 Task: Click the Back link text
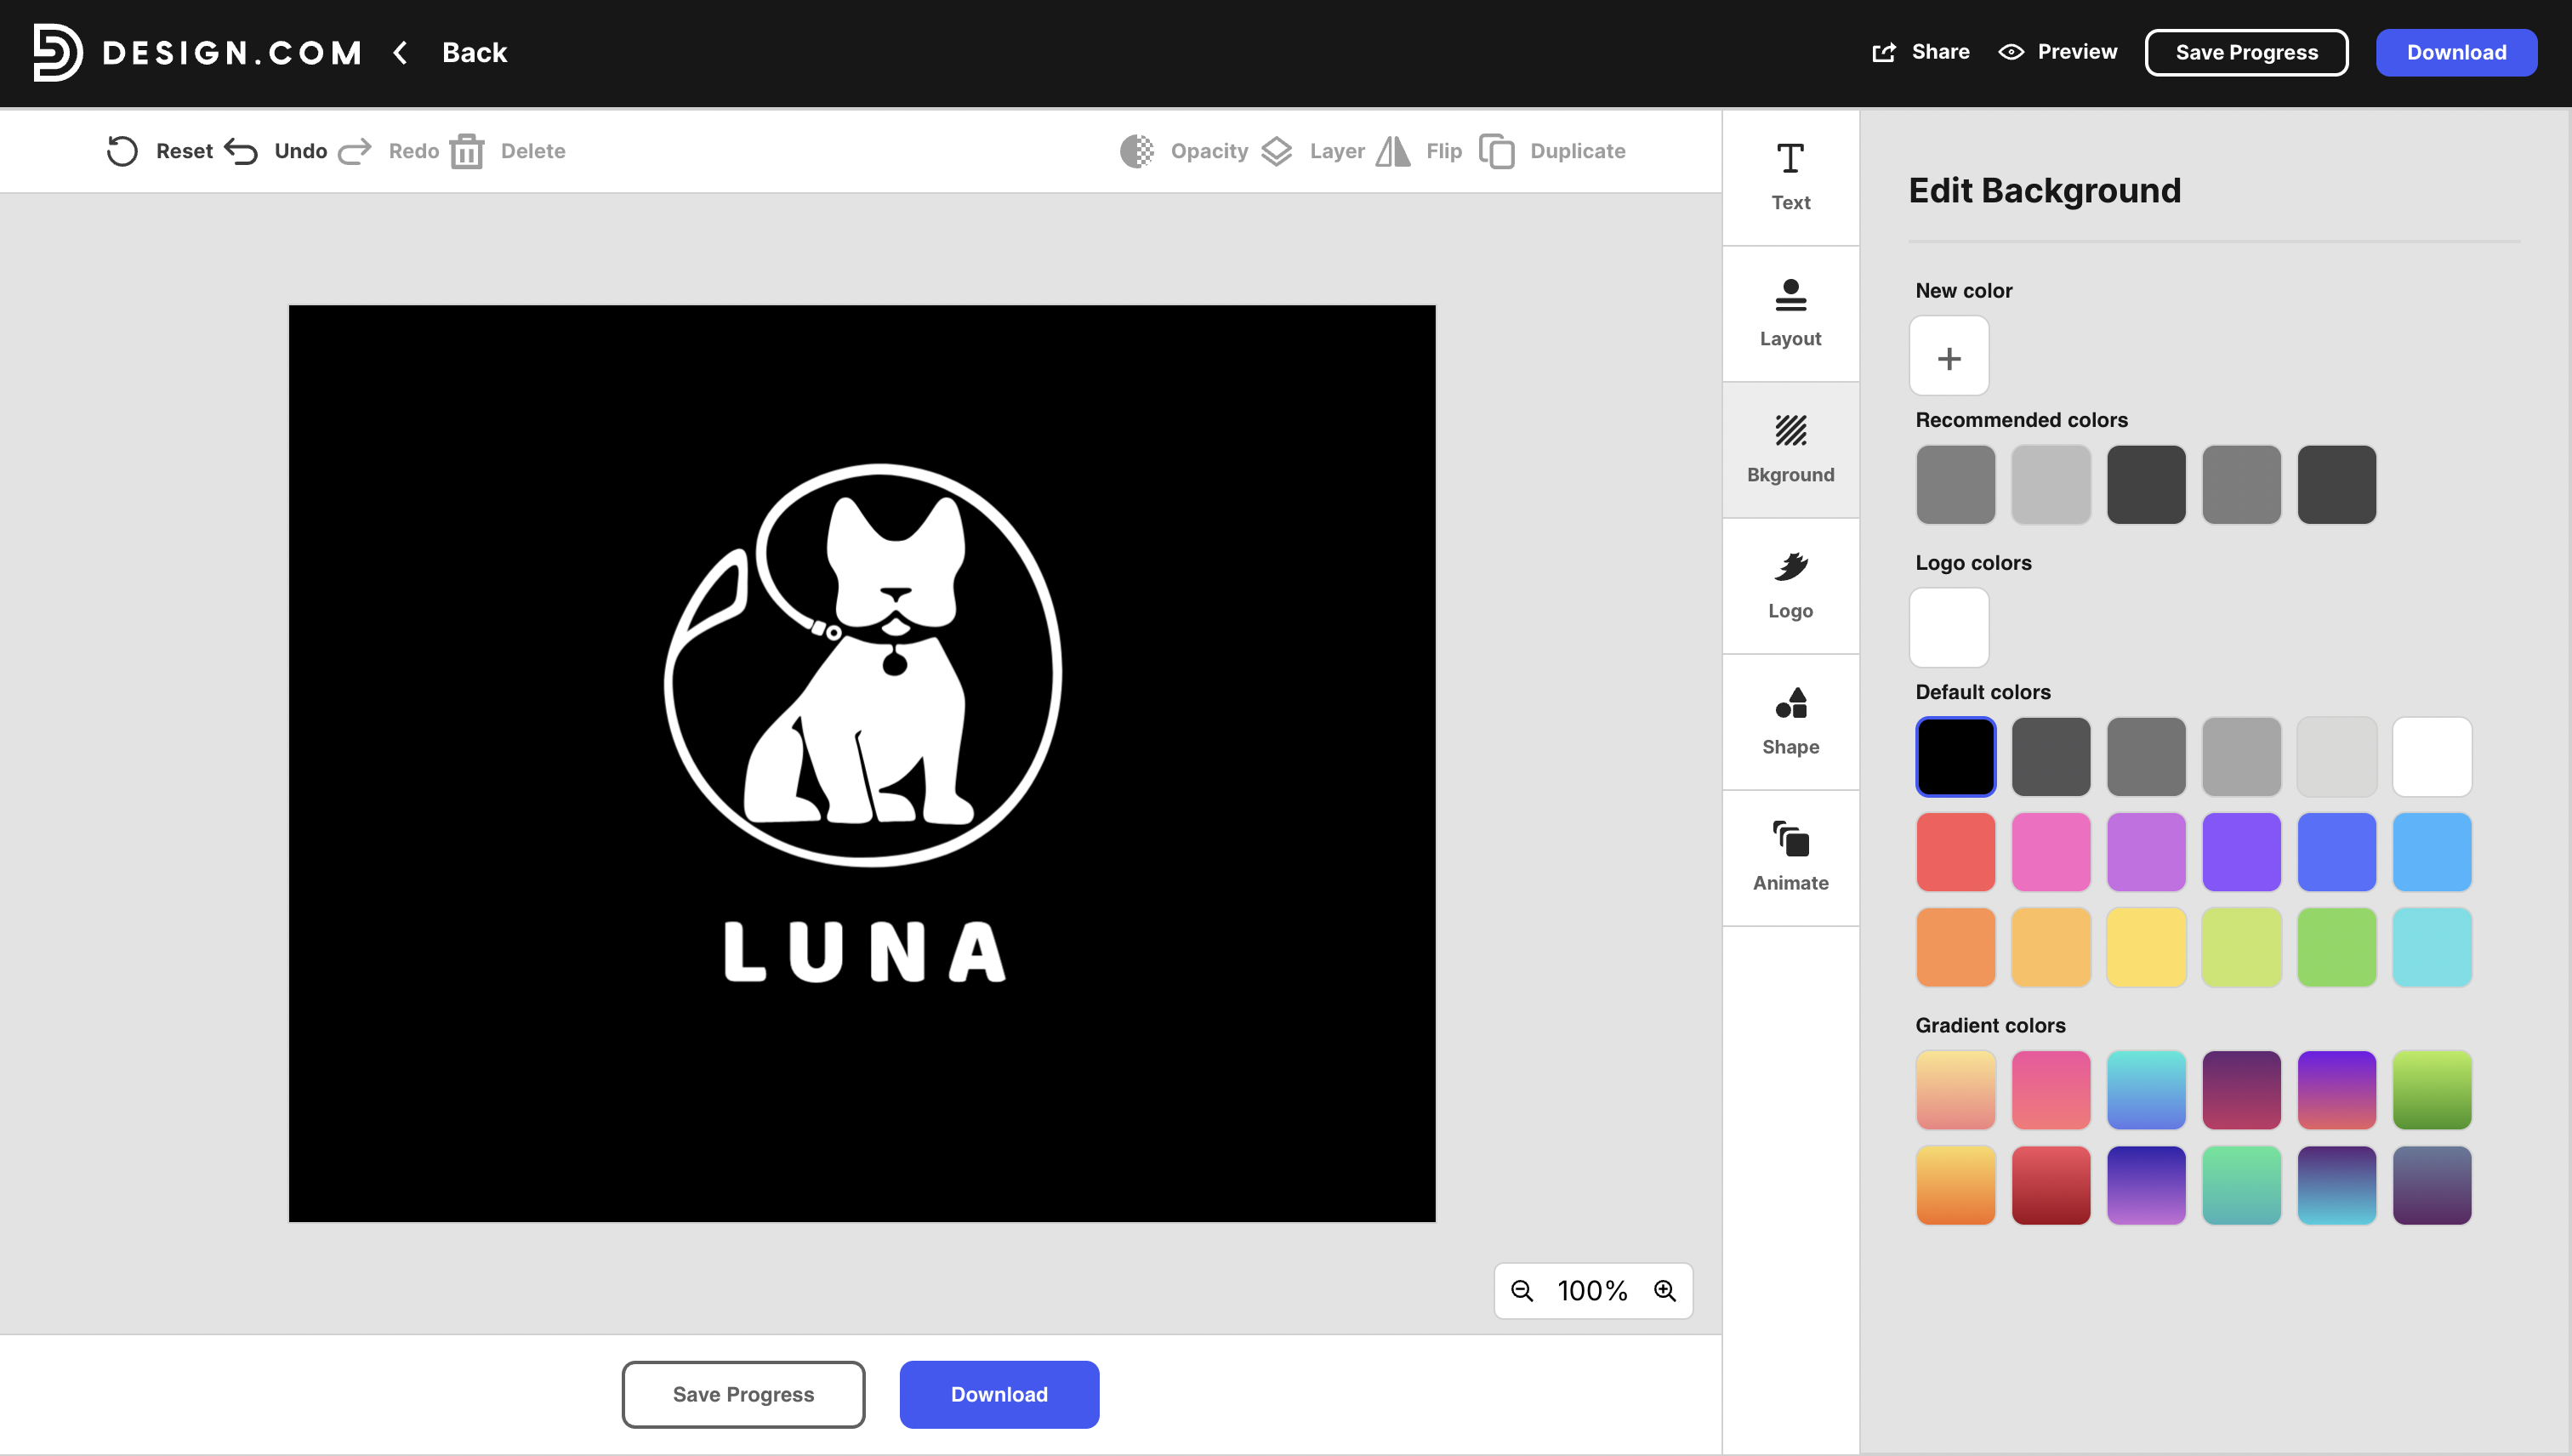pyautogui.click(x=474, y=52)
